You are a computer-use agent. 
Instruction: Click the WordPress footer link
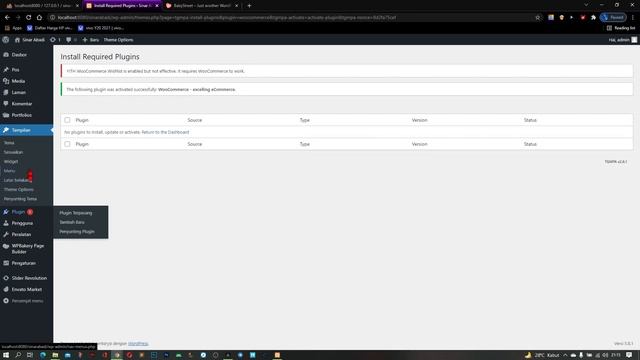[138, 344]
